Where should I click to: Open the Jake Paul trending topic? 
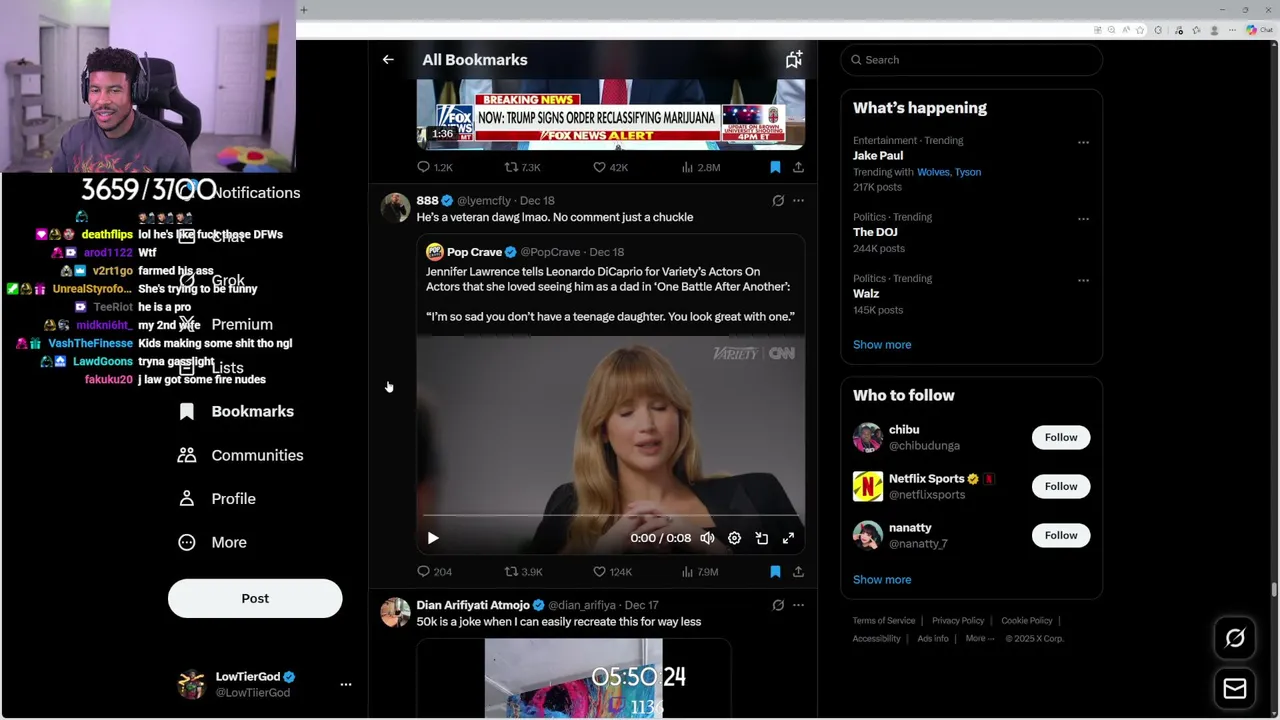tap(878, 156)
